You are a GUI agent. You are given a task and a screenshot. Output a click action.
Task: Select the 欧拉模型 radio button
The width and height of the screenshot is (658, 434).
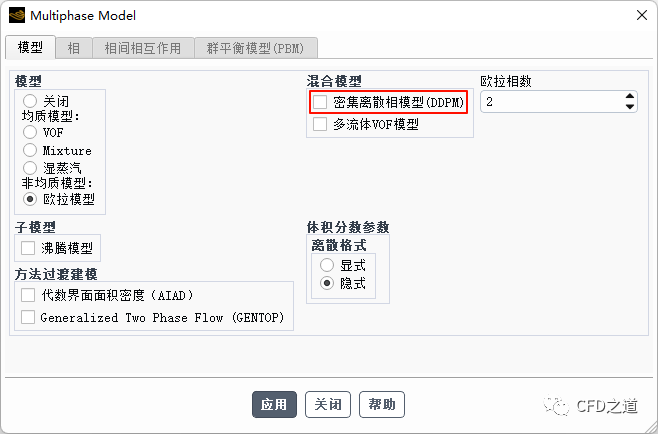click(x=30, y=199)
